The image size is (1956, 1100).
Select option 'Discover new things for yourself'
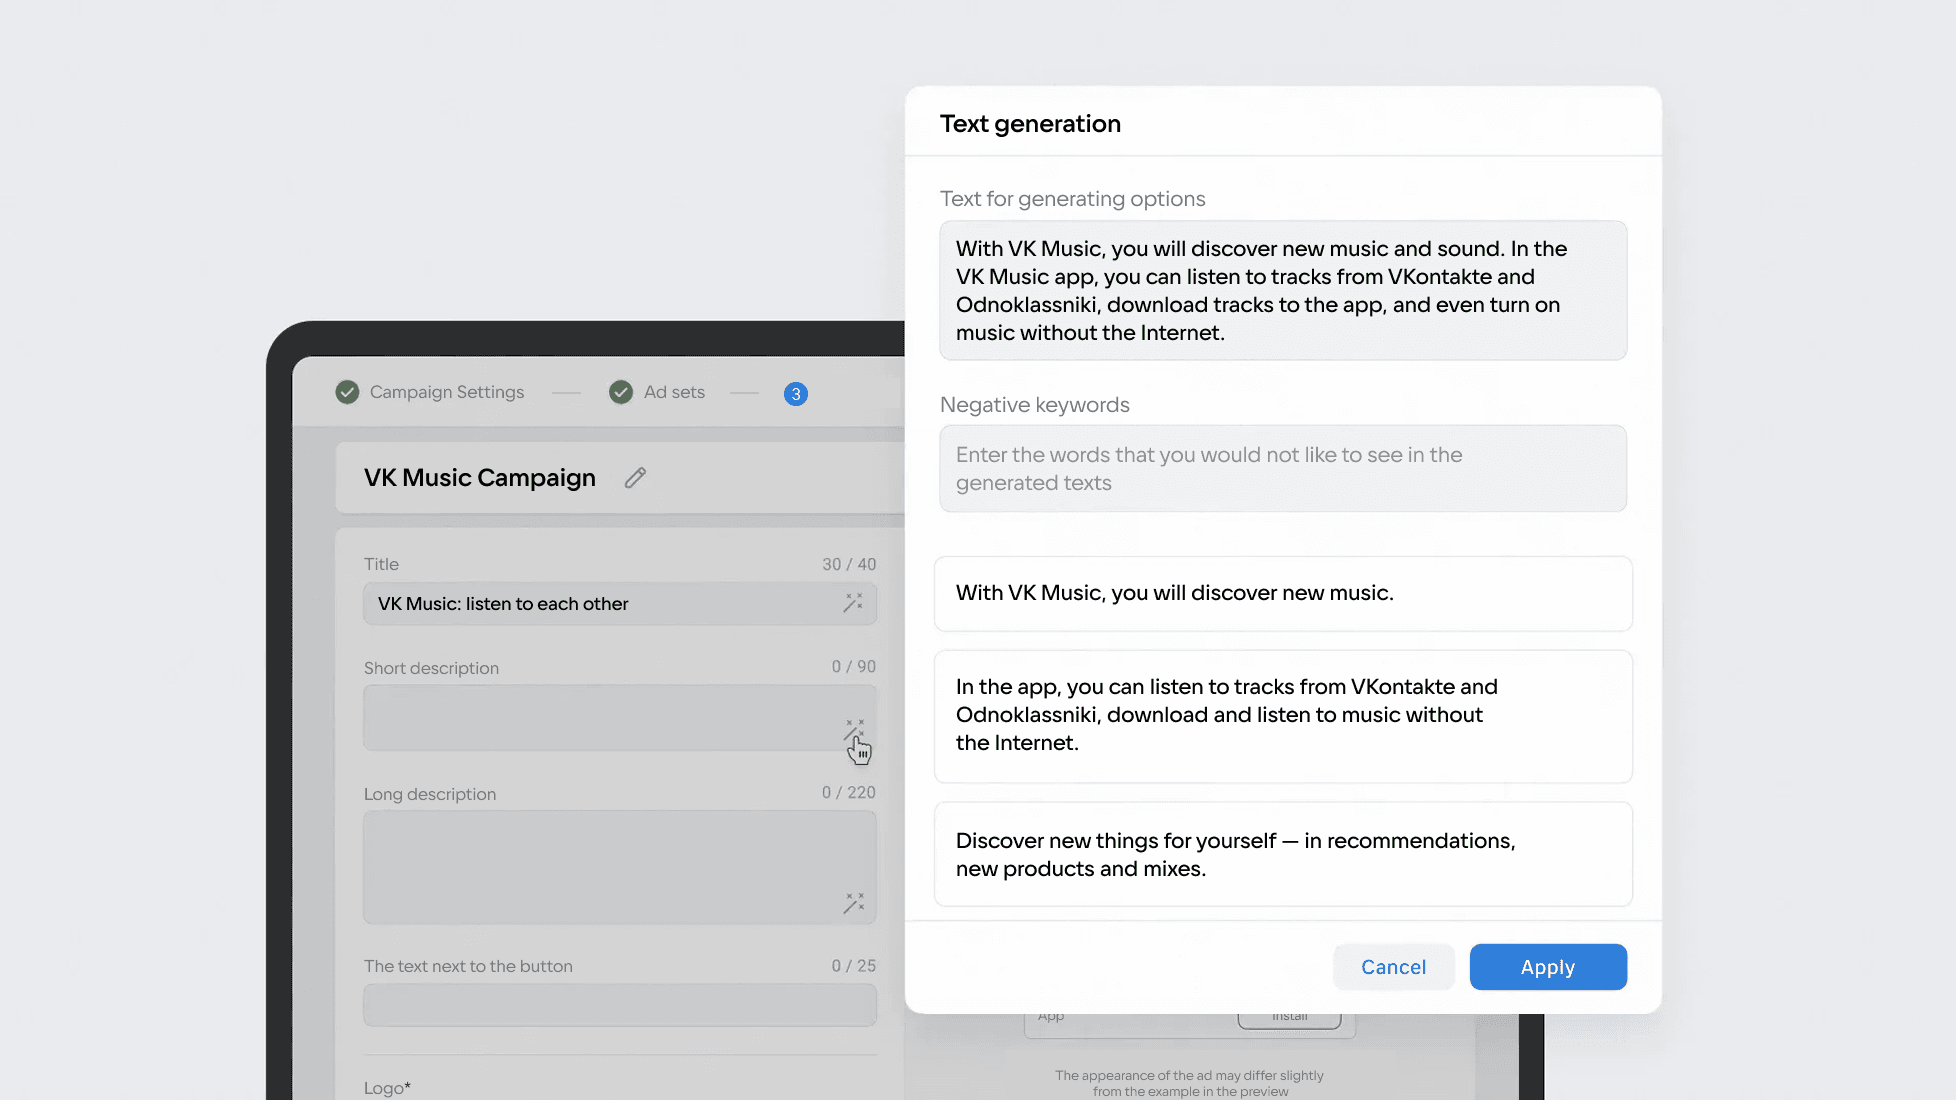tap(1282, 855)
